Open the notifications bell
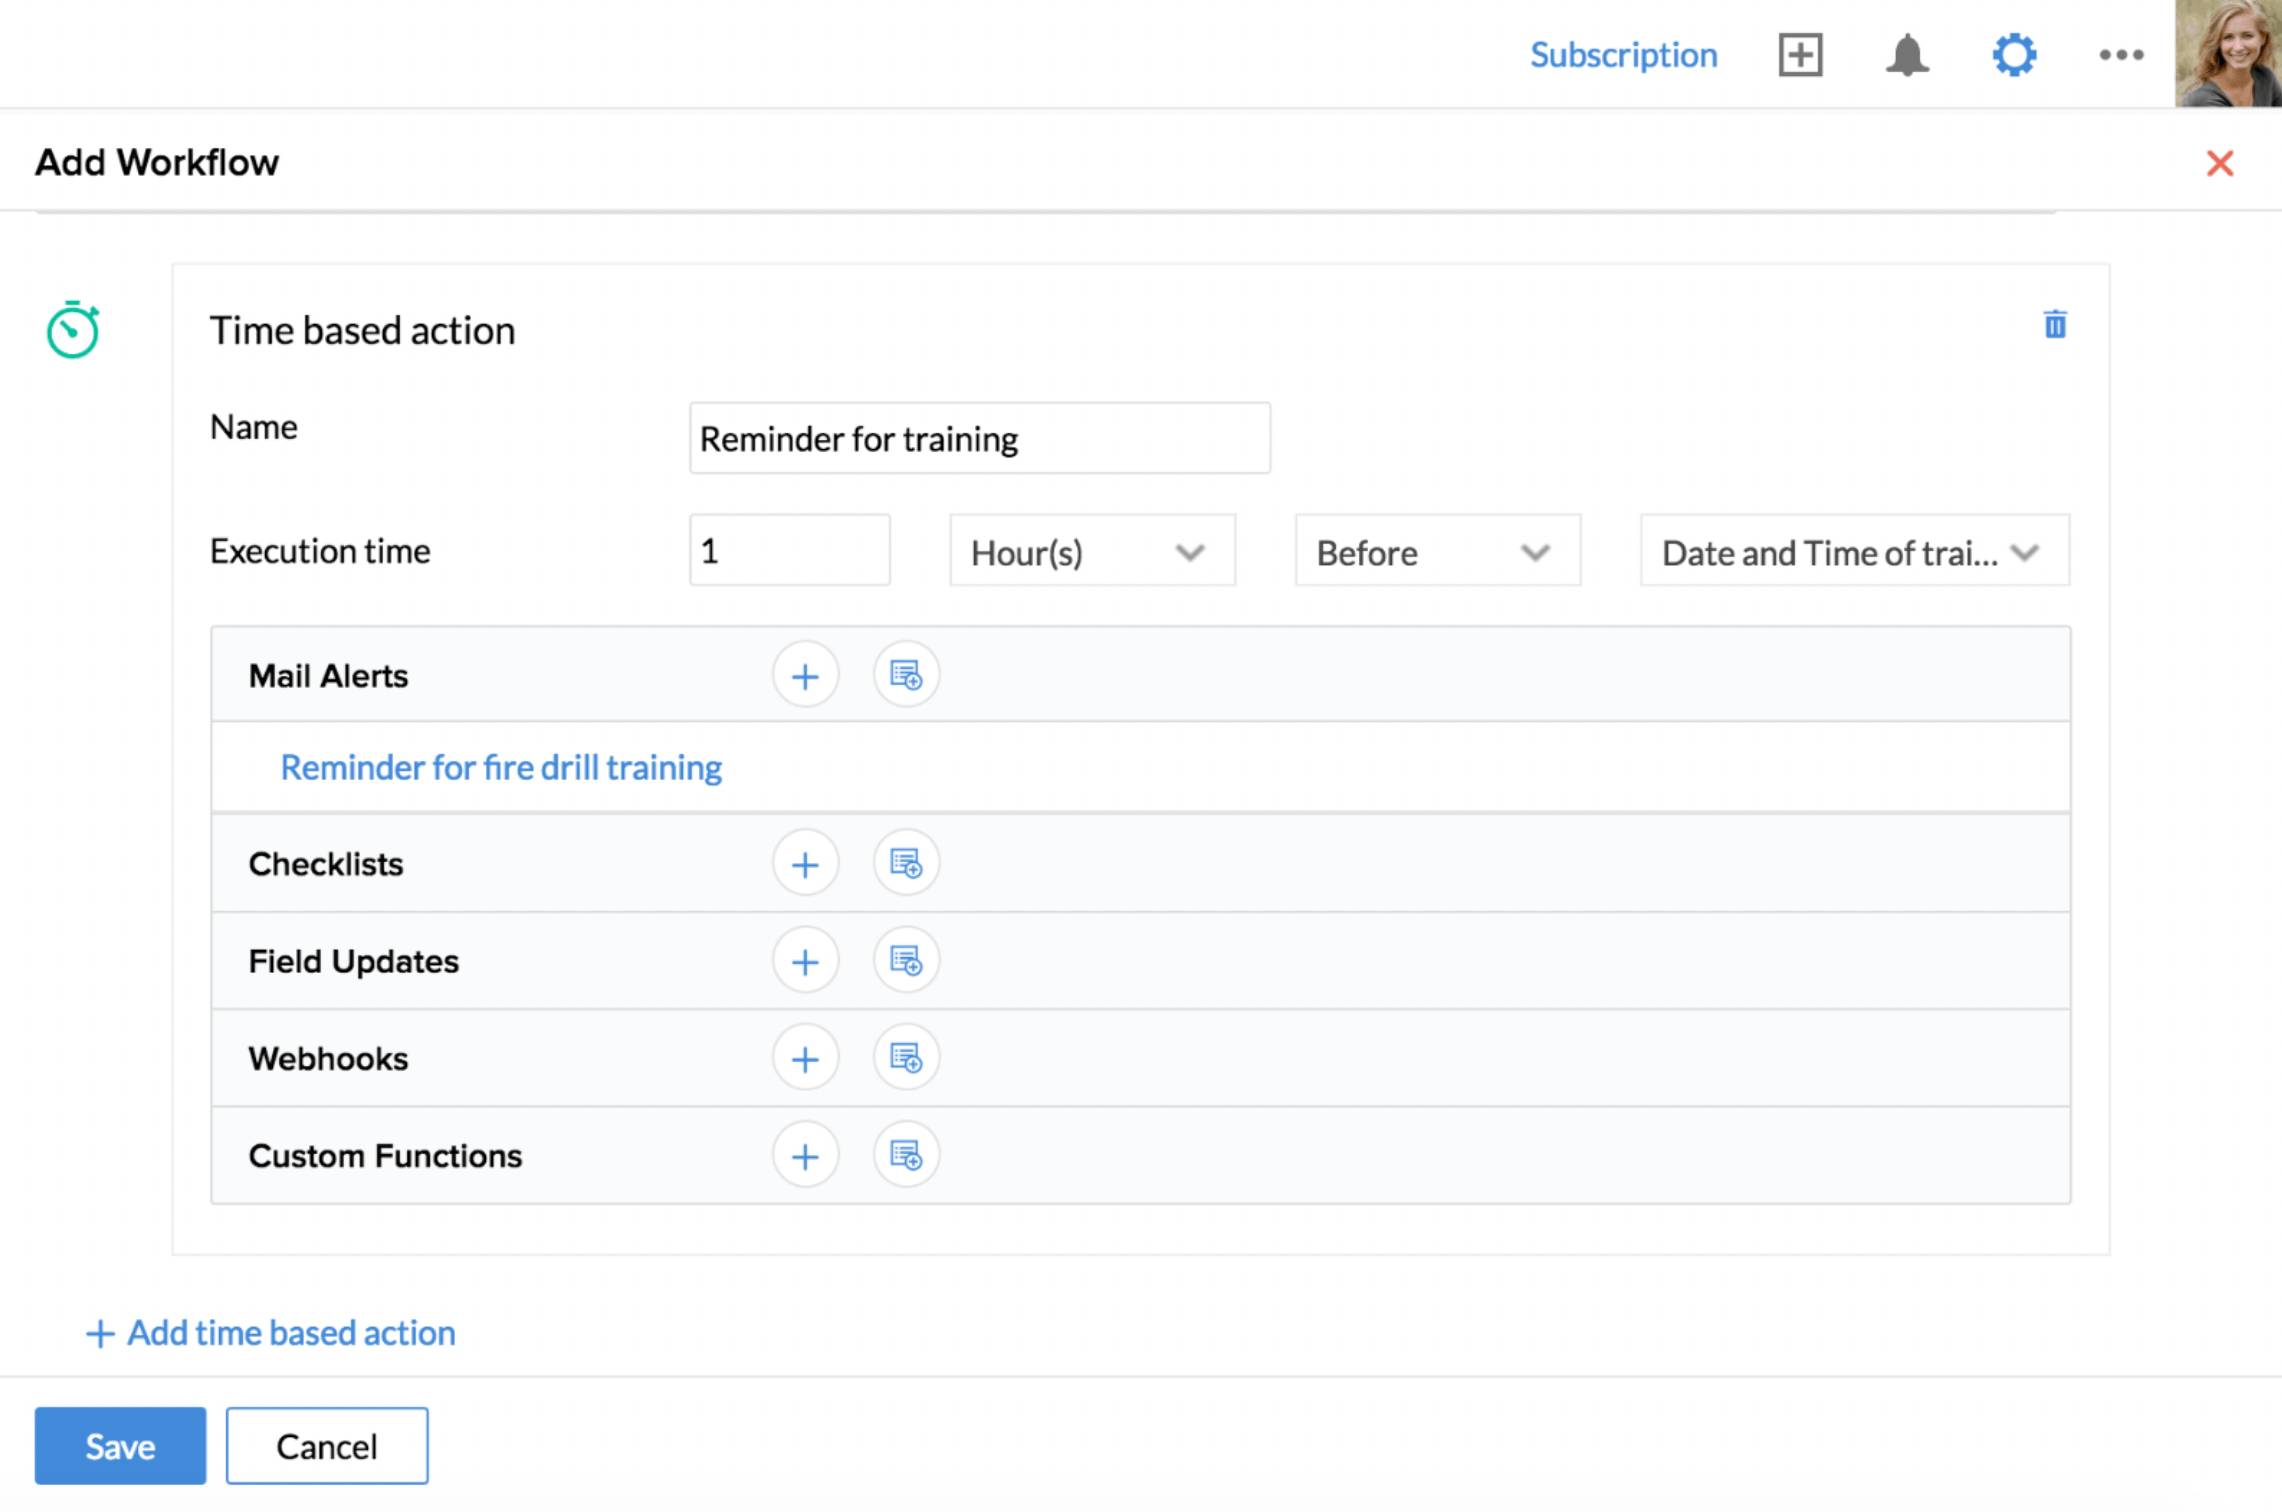2282x1512 pixels. (1907, 54)
